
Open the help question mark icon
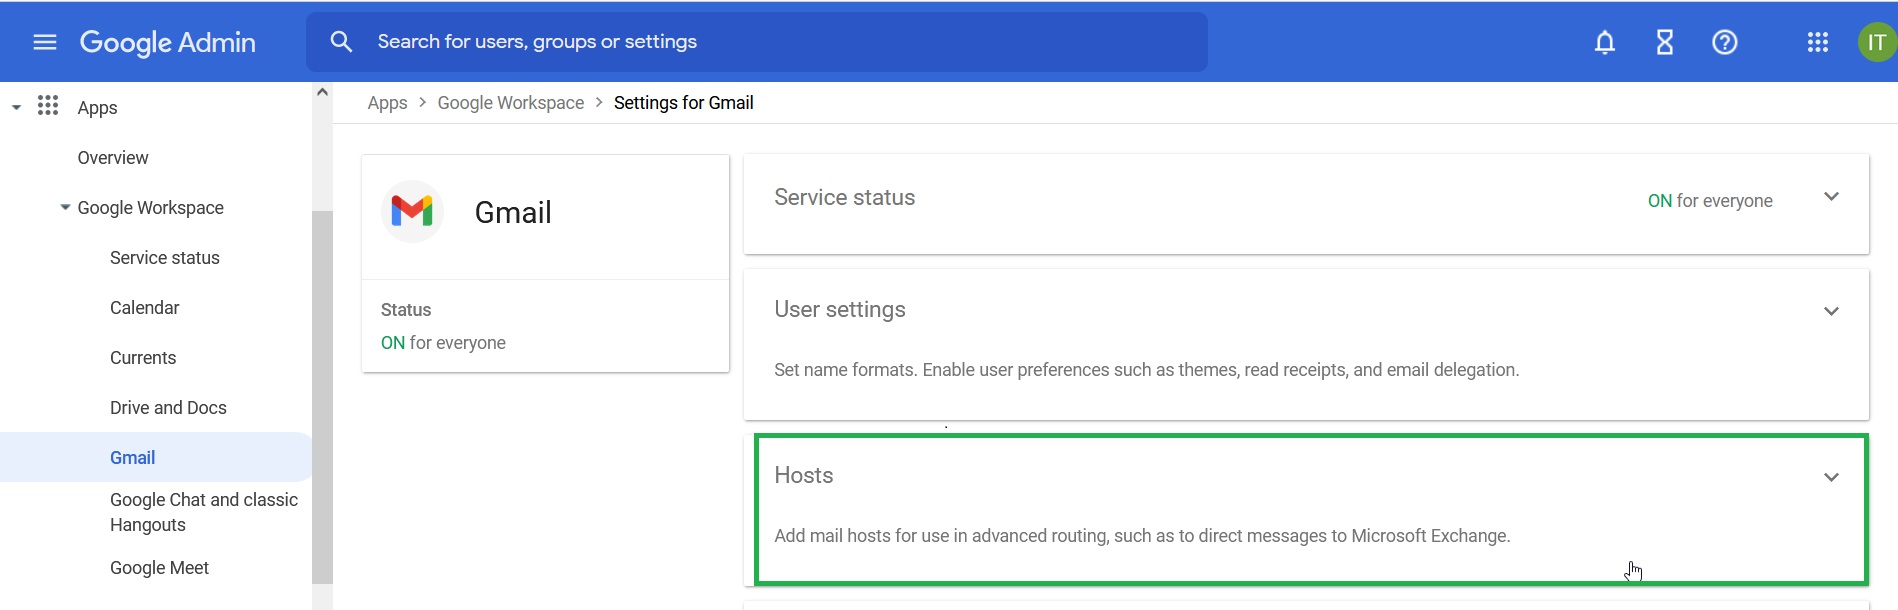[x=1725, y=42]
